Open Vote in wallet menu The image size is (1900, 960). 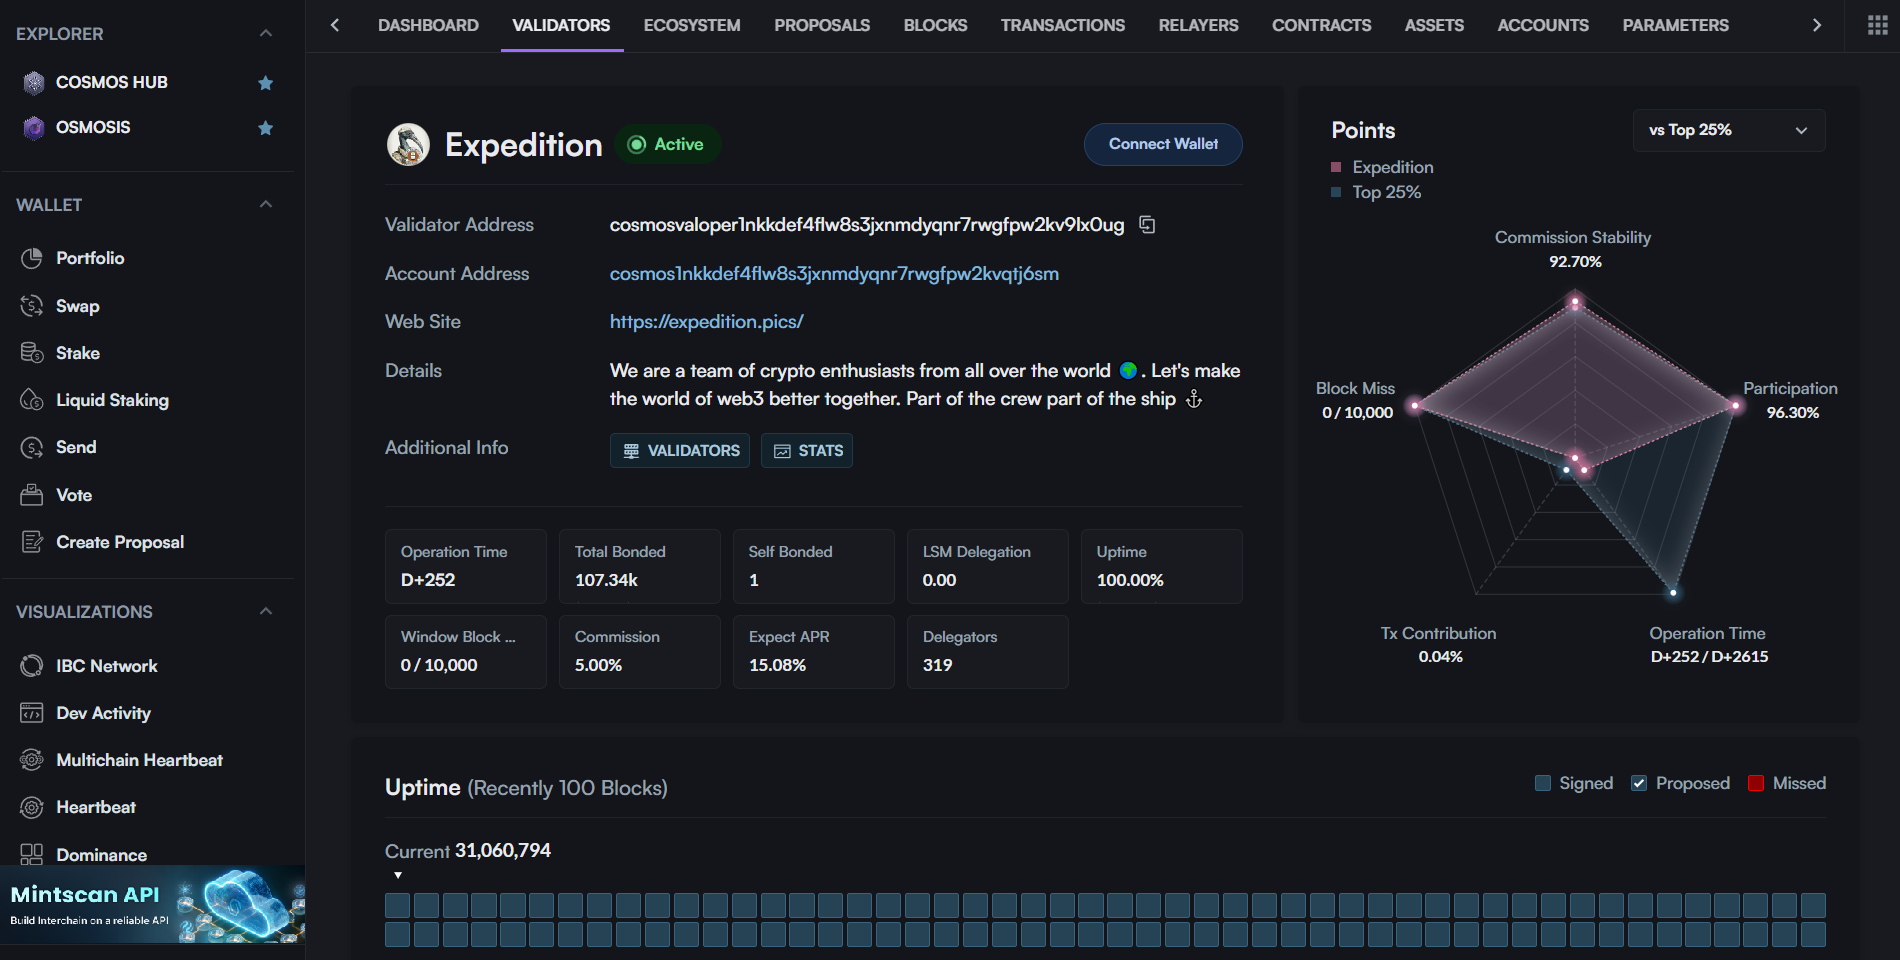pos(74,495)
